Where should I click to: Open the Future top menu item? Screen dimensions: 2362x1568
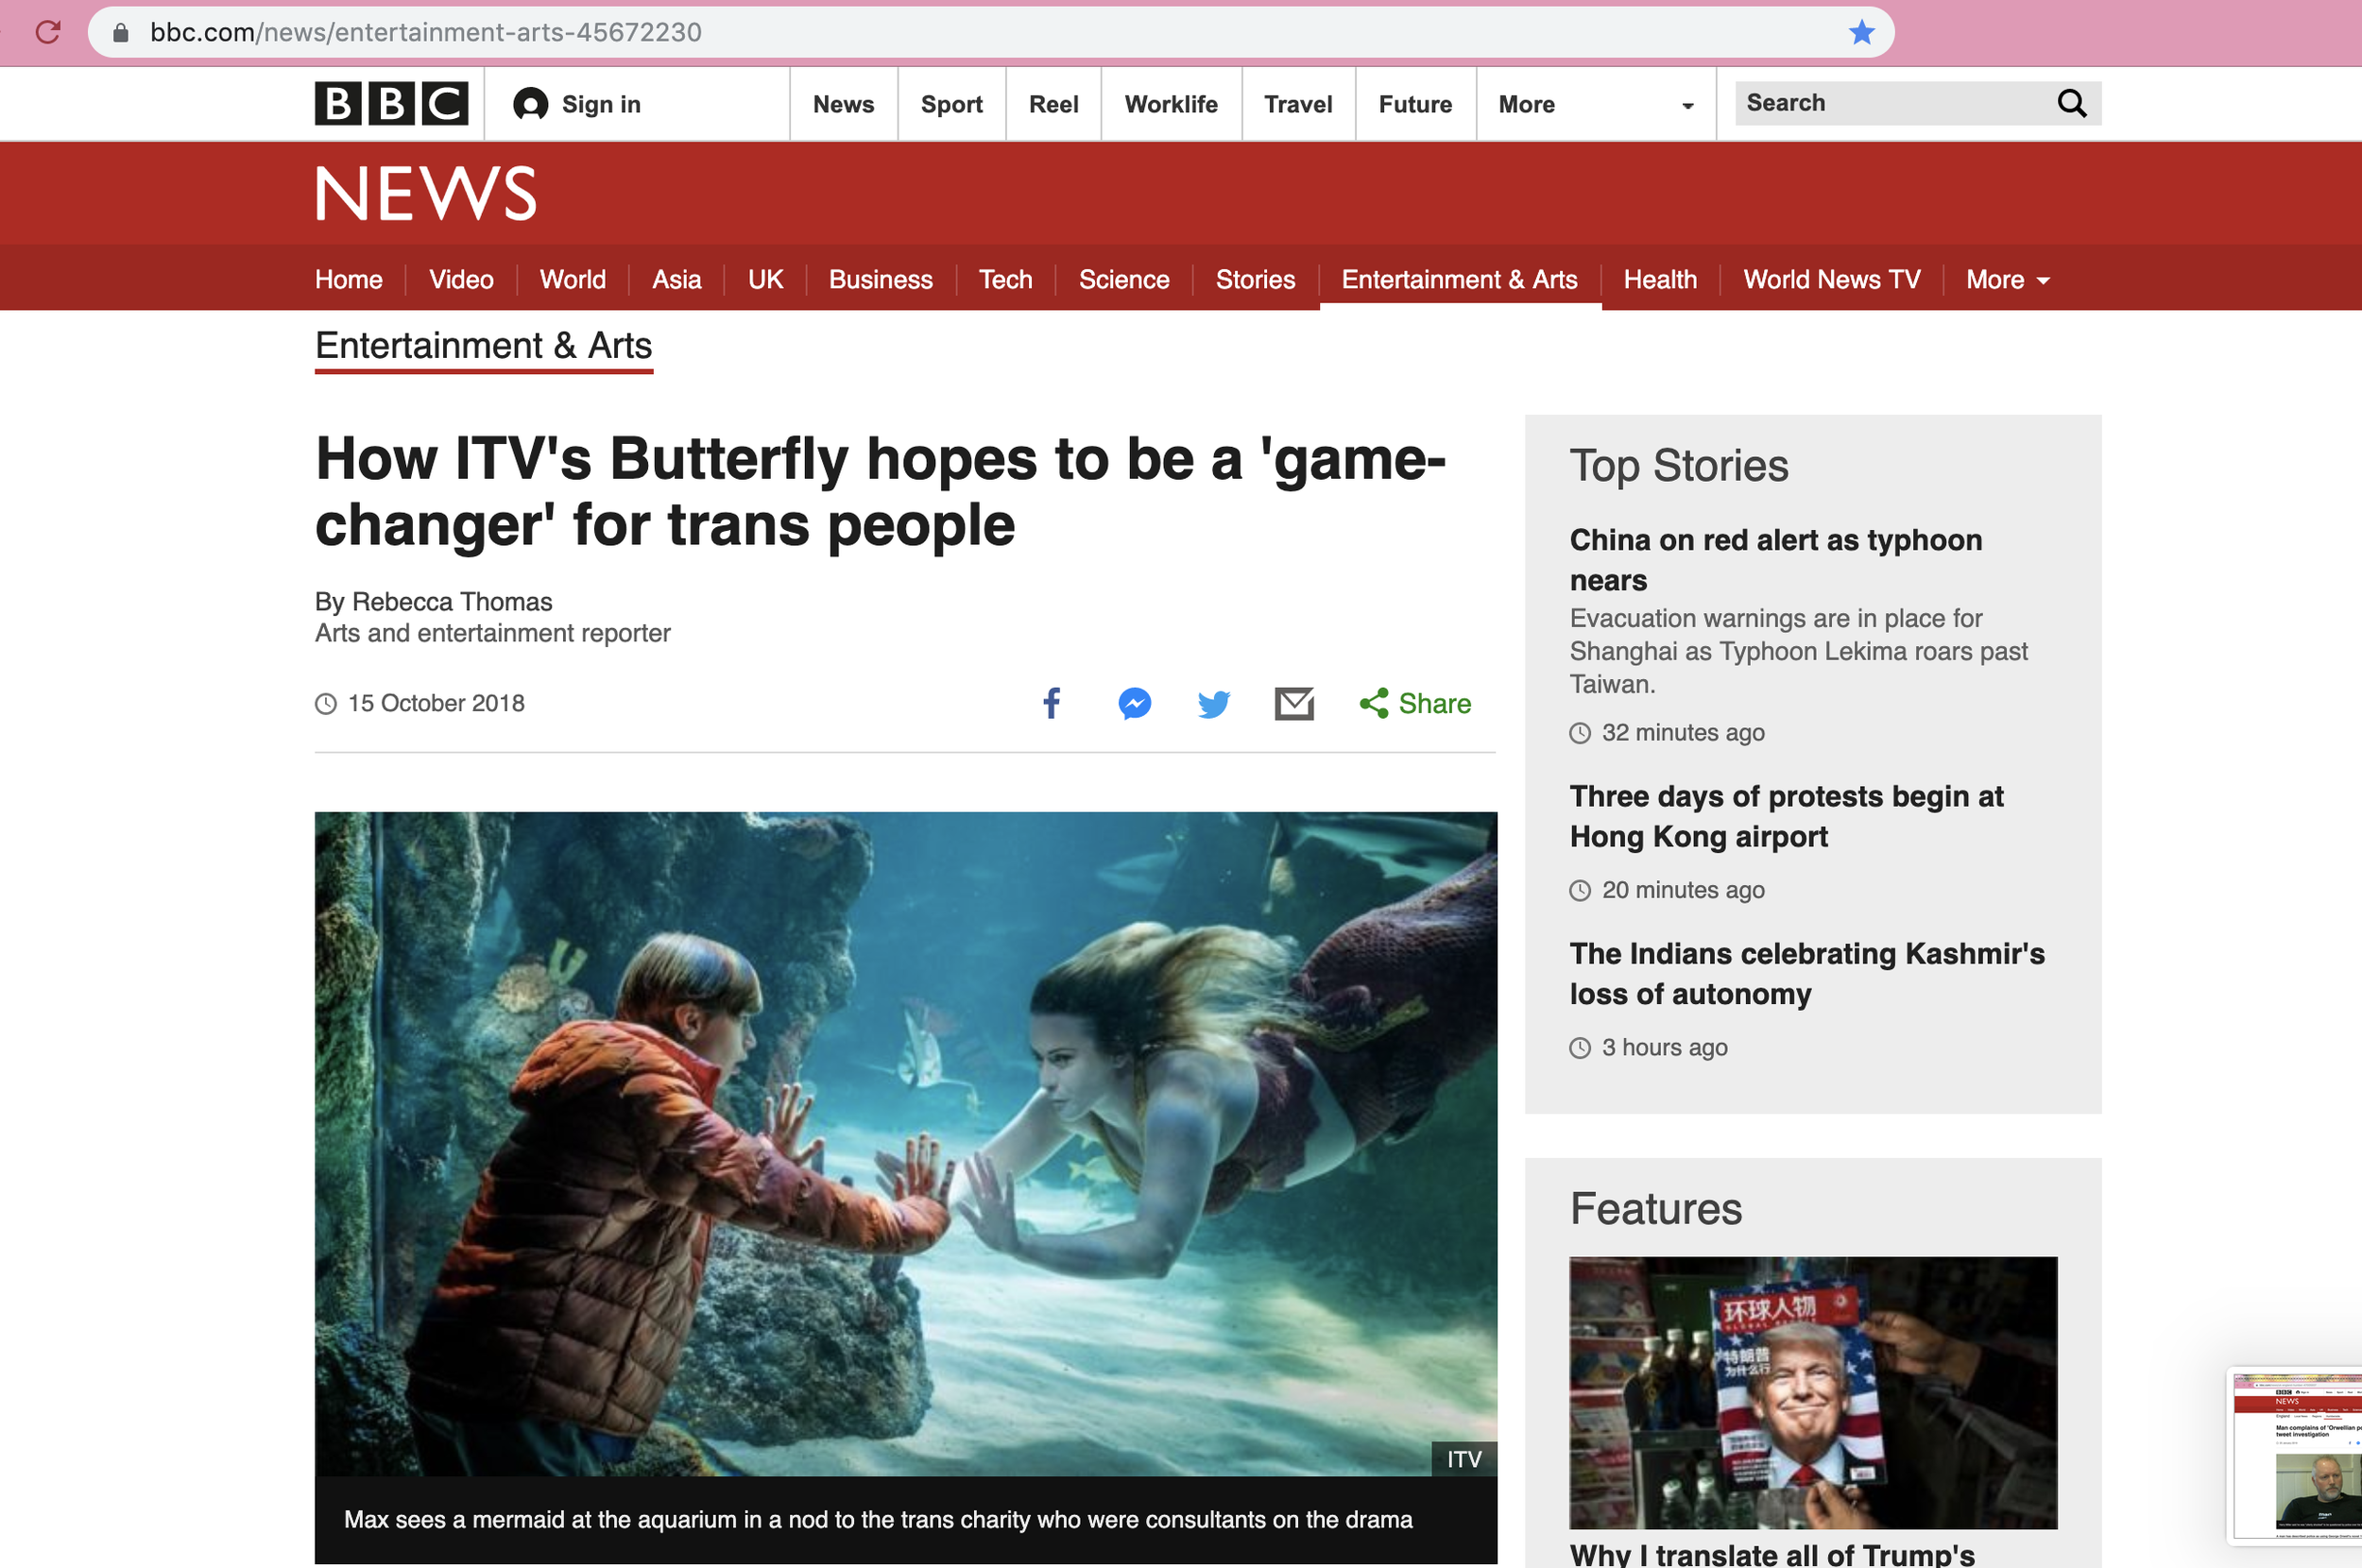pyautogui.click(x=1415, y=104)
